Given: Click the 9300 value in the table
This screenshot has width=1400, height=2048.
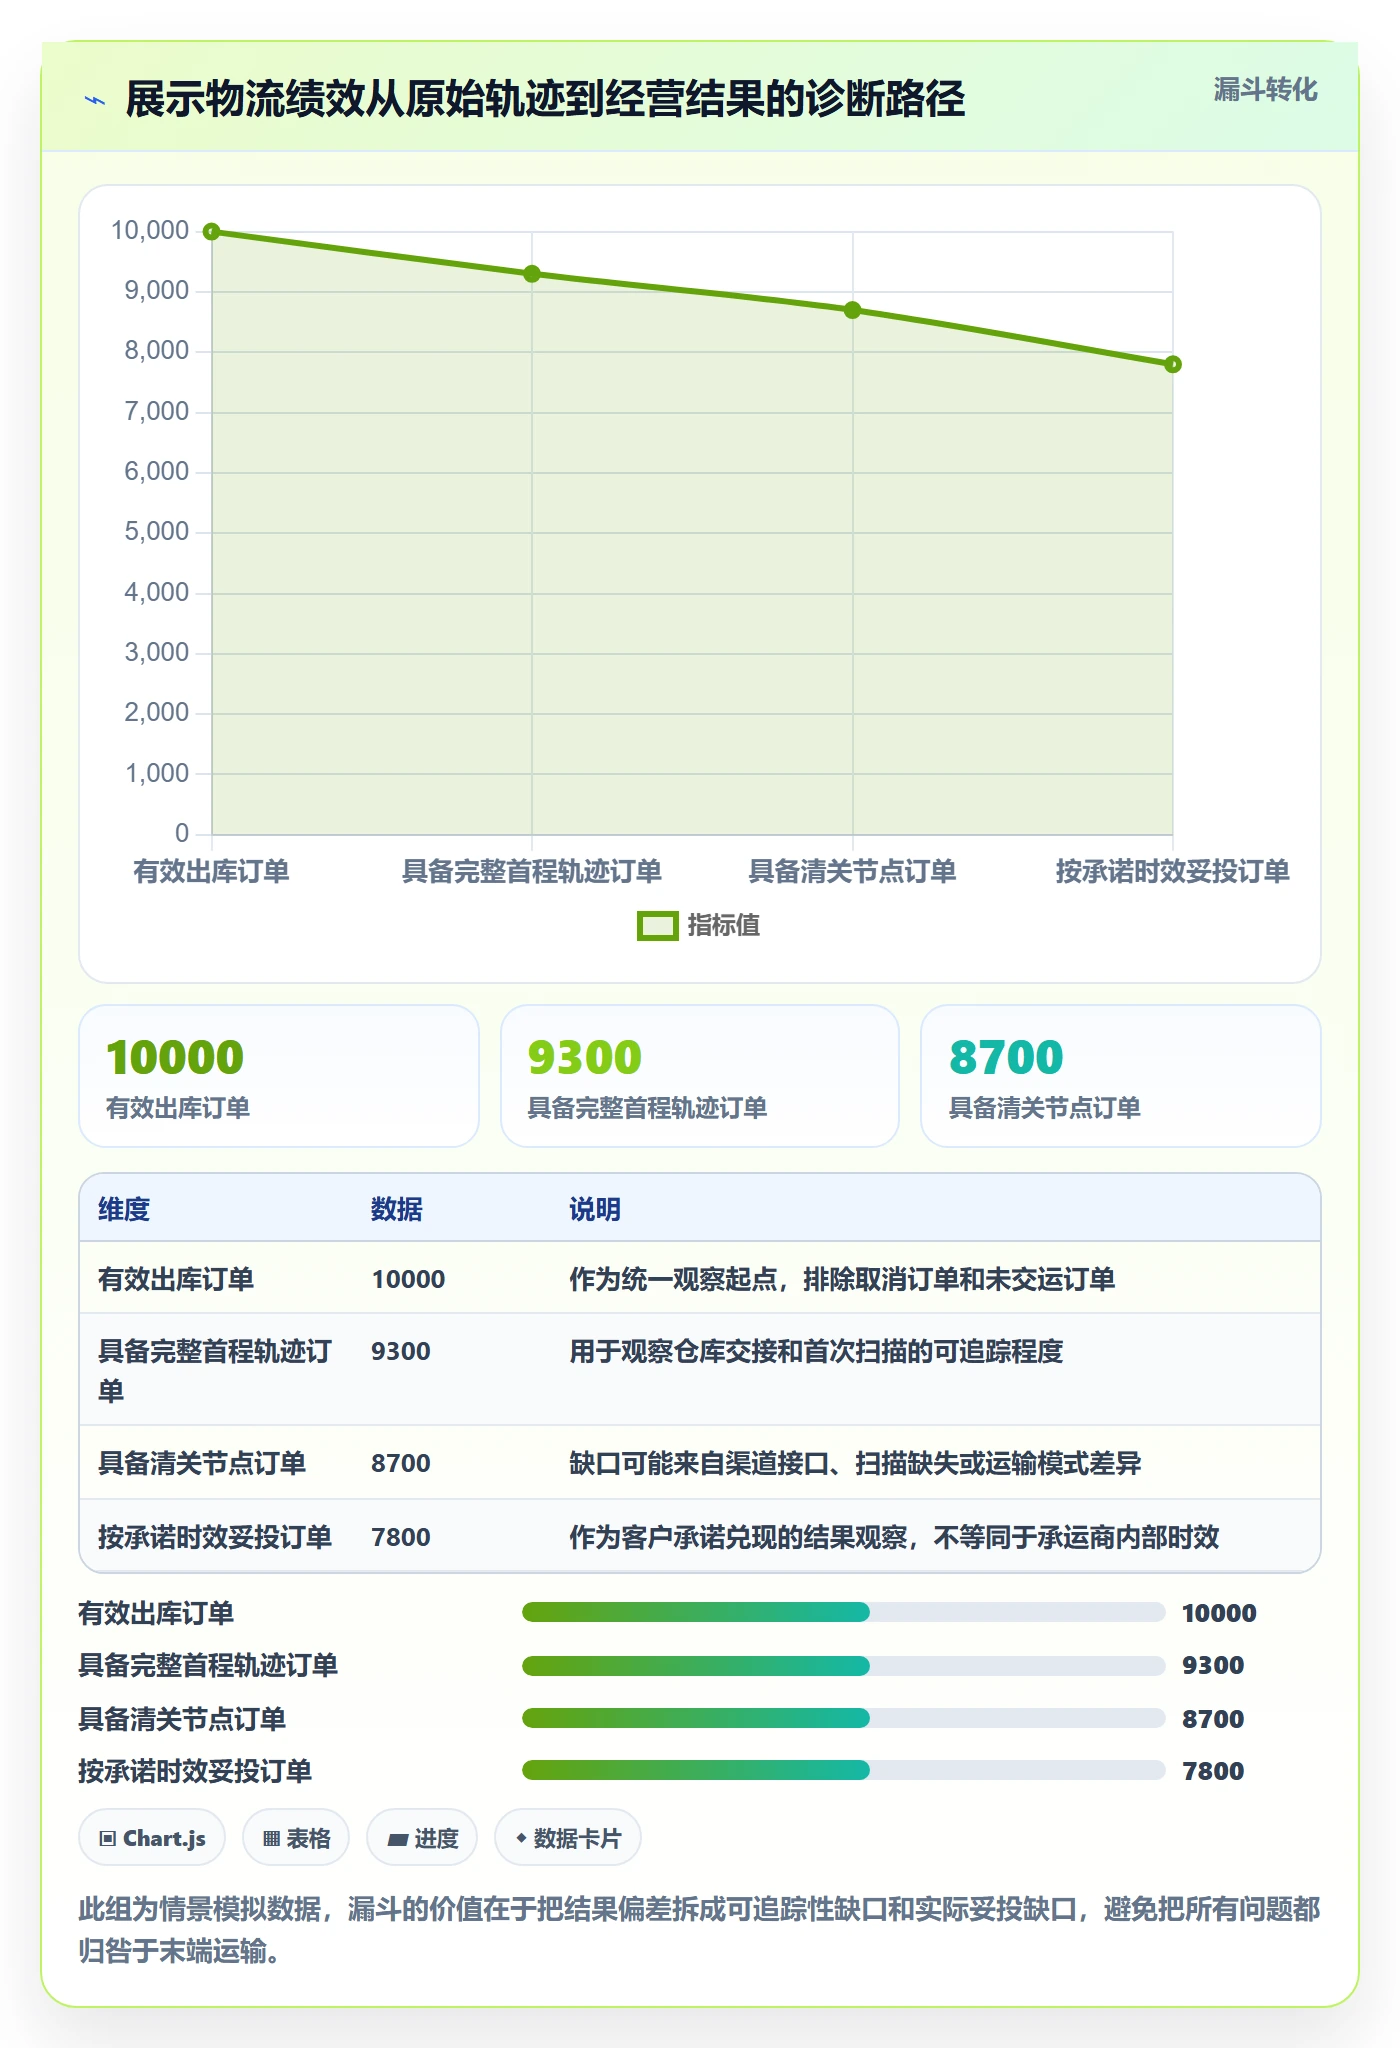Looking at the screenshot, I should (401, 1351).
